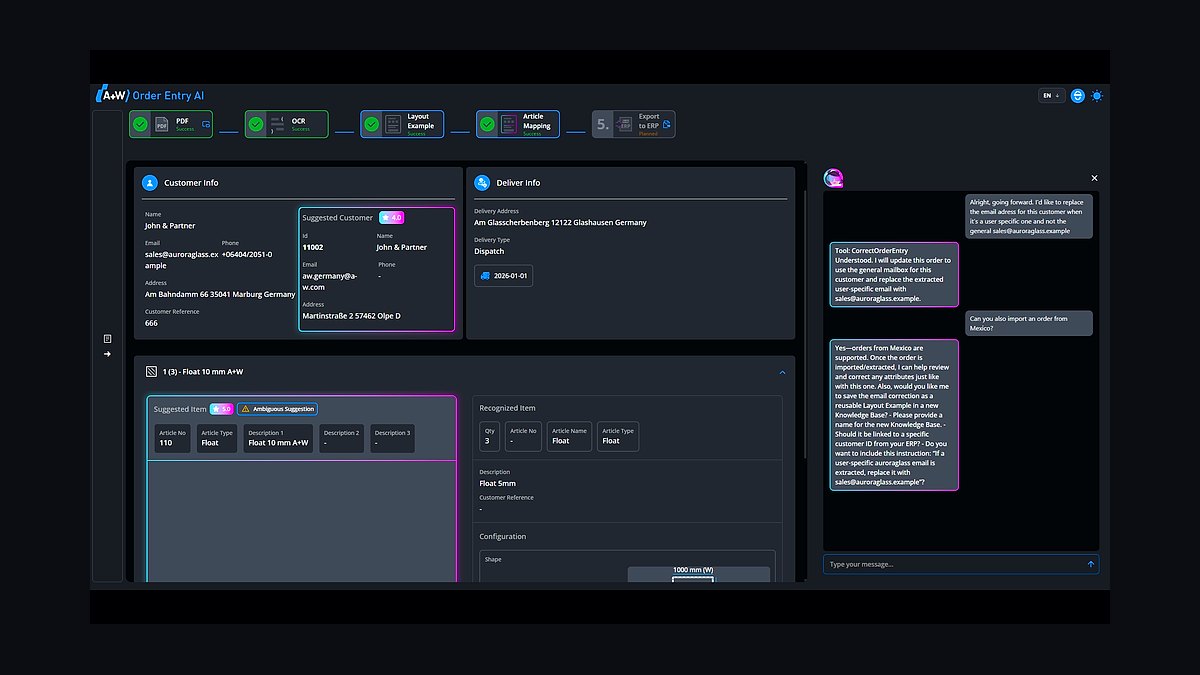Click the export icon on Export to ERP
Viewport: 1200px width, 675px height.
point(667,124)
